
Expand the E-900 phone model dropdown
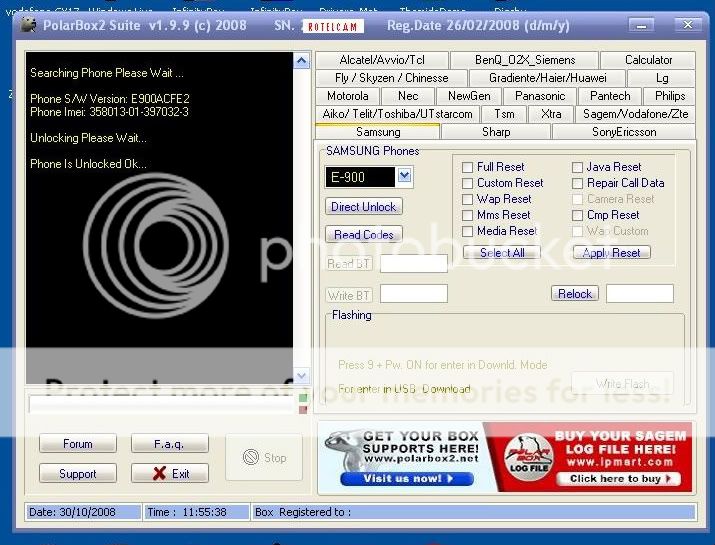pyautogui.click(x=404, y=176)
